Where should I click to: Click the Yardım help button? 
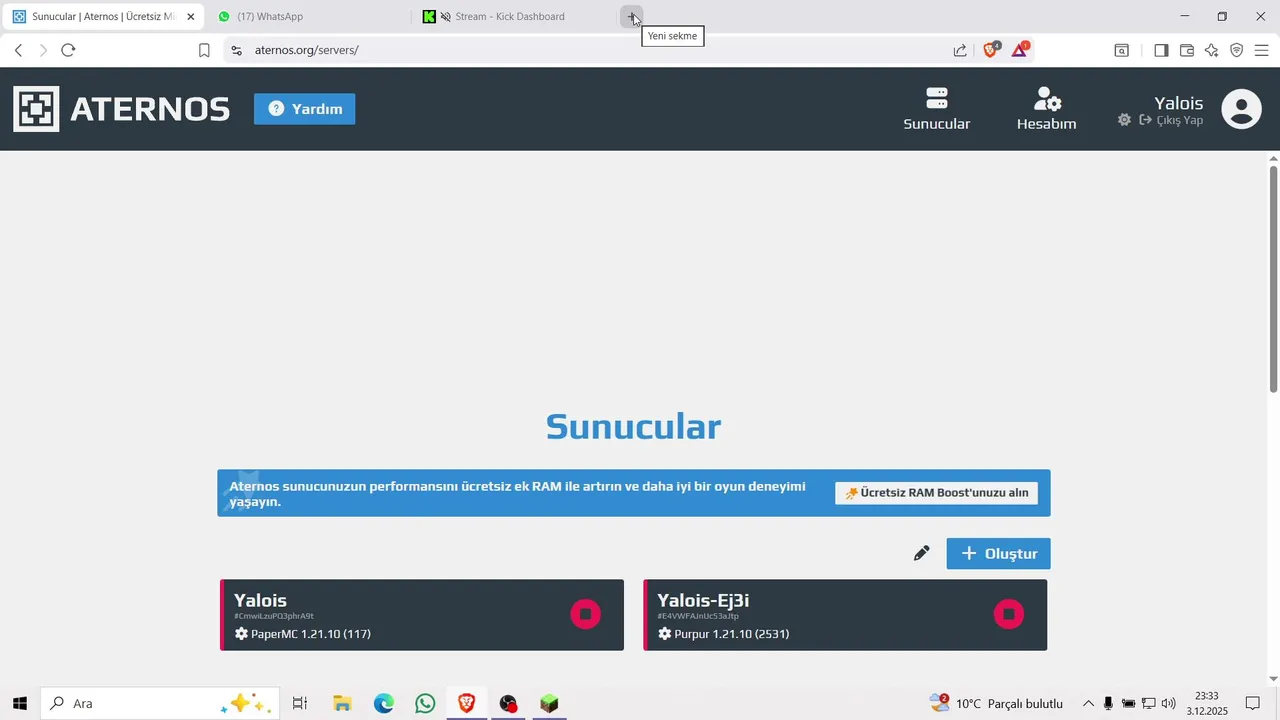point(304,109)
